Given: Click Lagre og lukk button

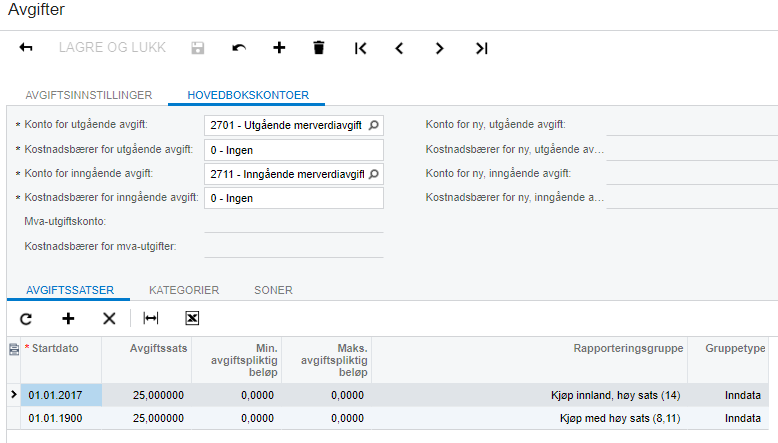Looking at the screenshot, I should [x=112, y=48].
